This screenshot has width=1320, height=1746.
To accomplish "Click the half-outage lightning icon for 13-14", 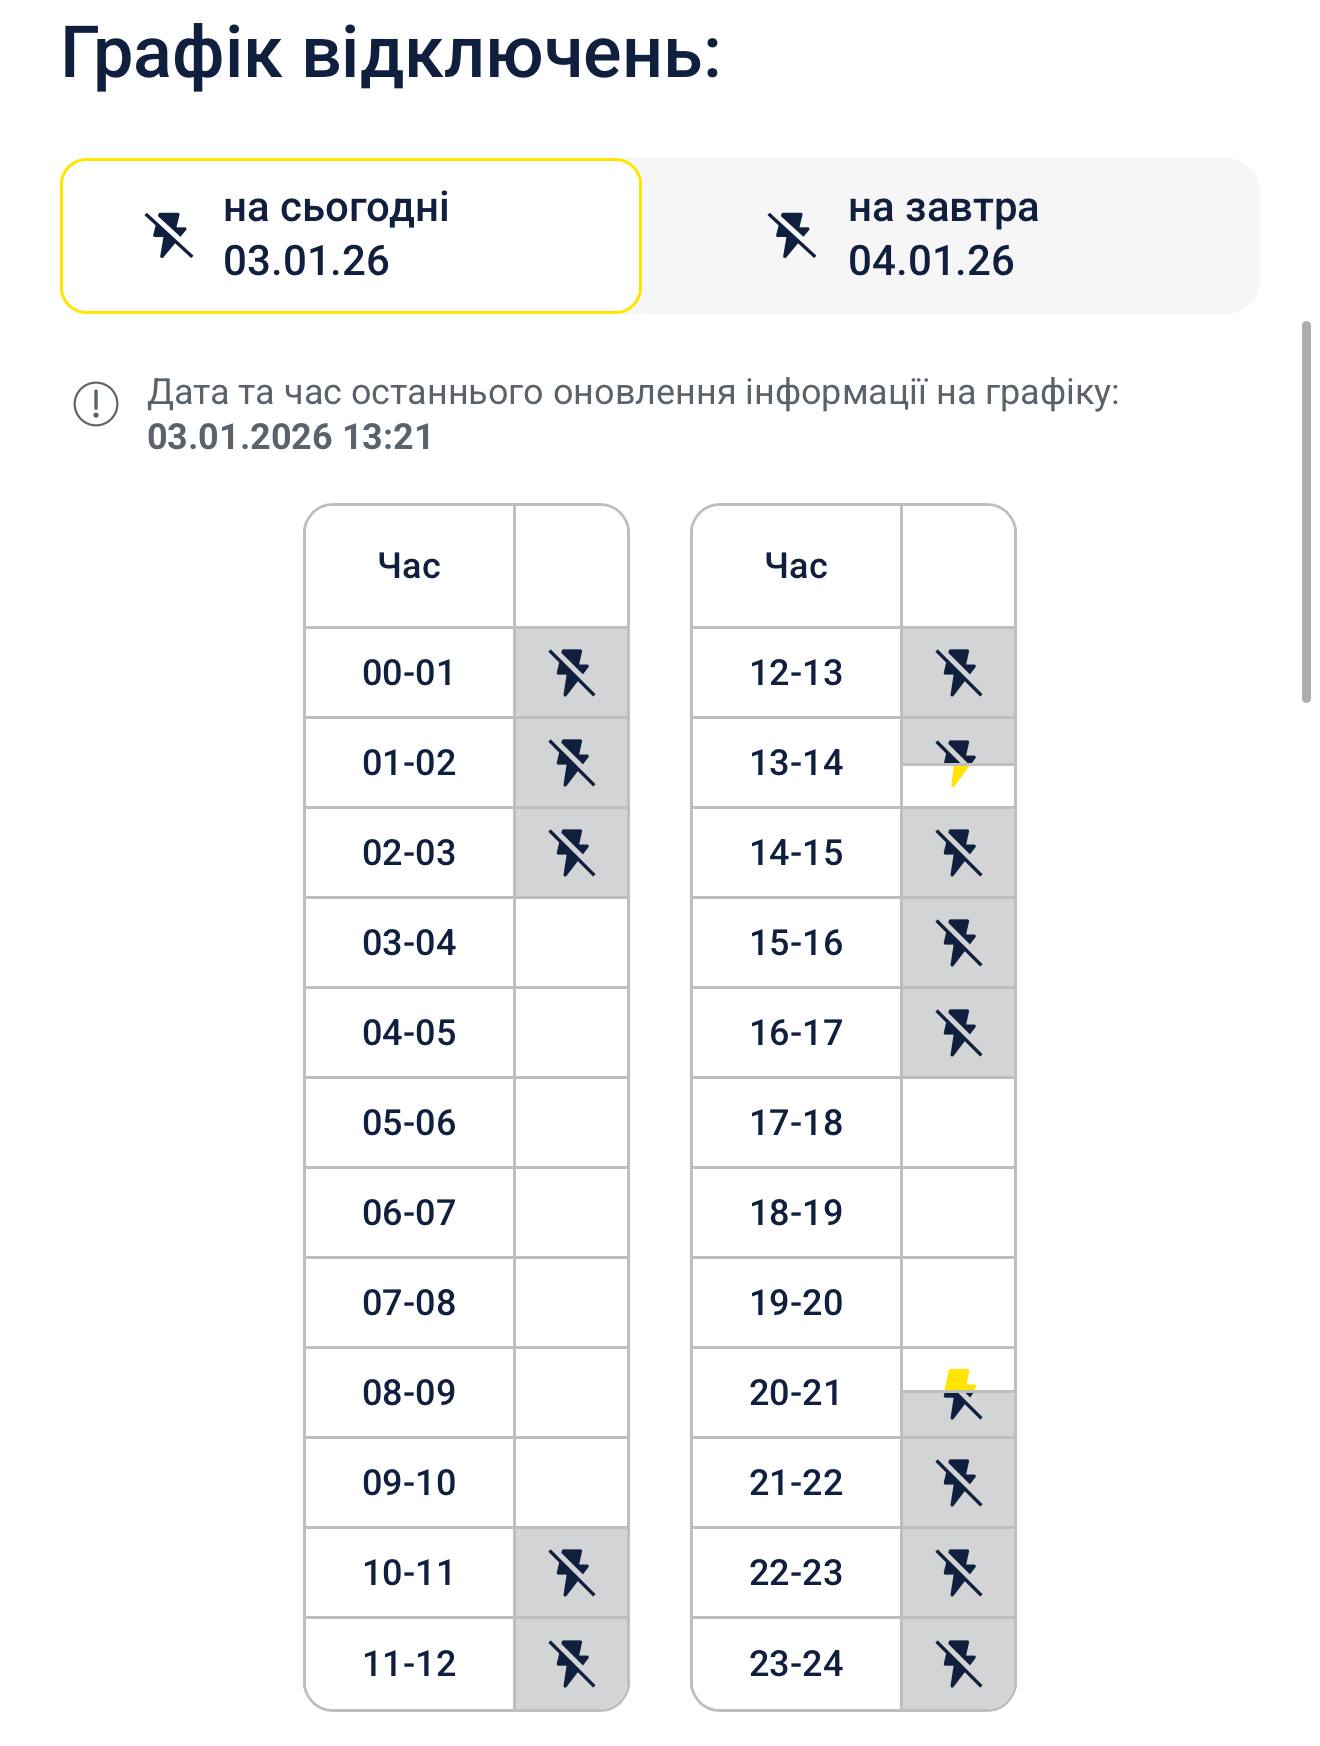I will pos(959,763).
